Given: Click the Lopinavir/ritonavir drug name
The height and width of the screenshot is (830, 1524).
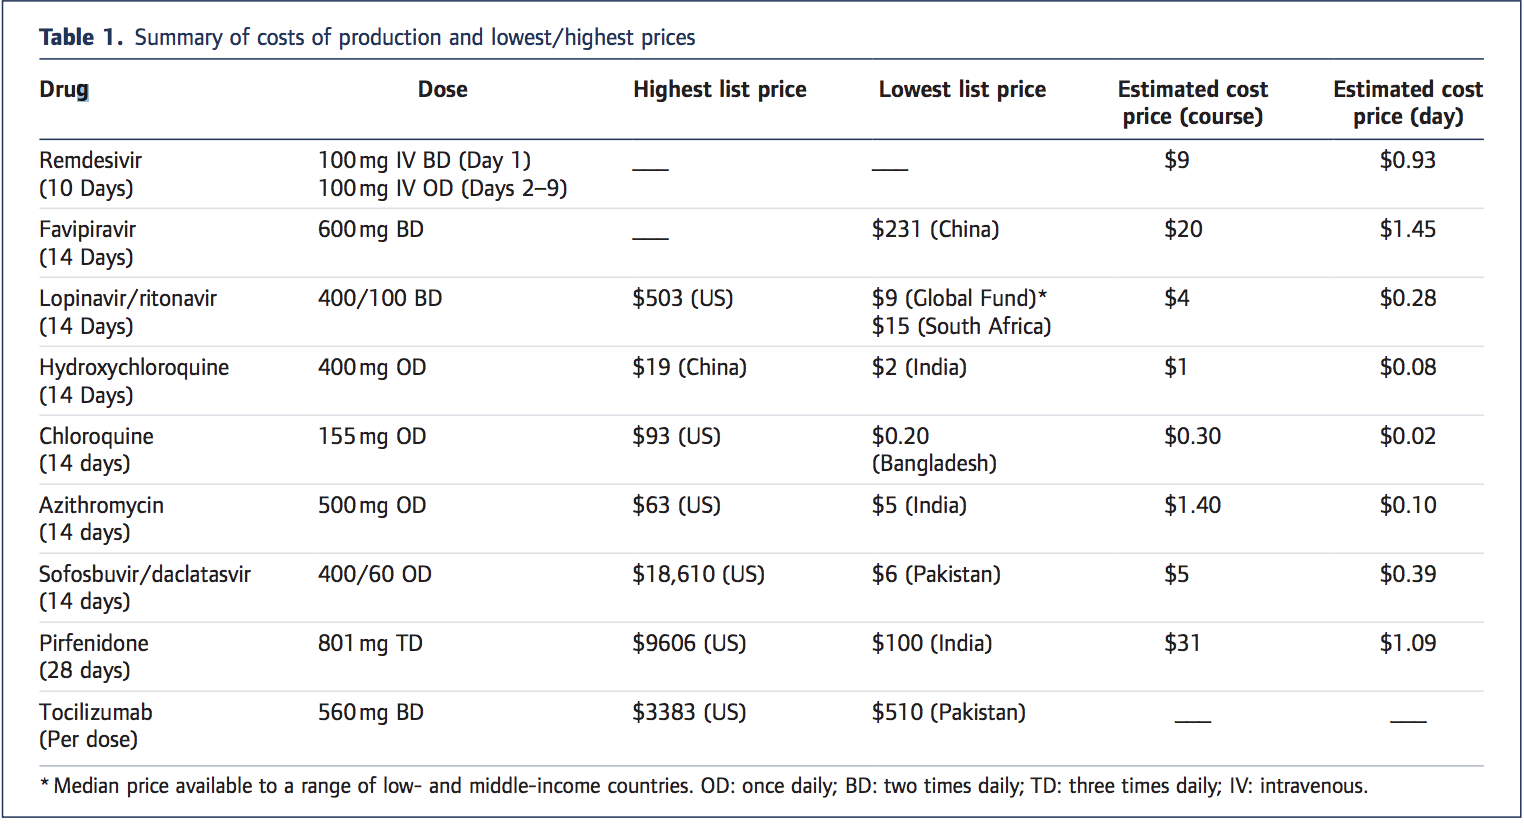Looking at the screenshot, I should click(x=128, y=299).
